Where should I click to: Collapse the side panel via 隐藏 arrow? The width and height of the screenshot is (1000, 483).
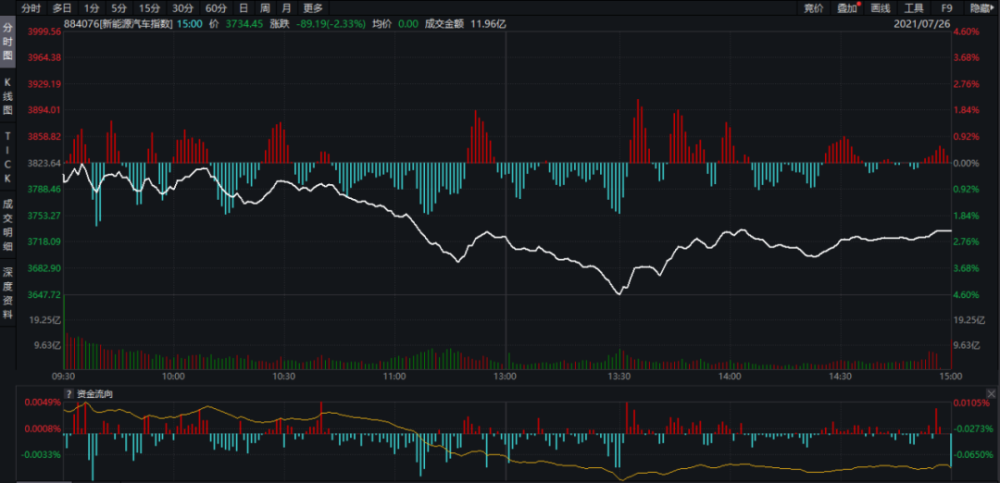[982, 8]
